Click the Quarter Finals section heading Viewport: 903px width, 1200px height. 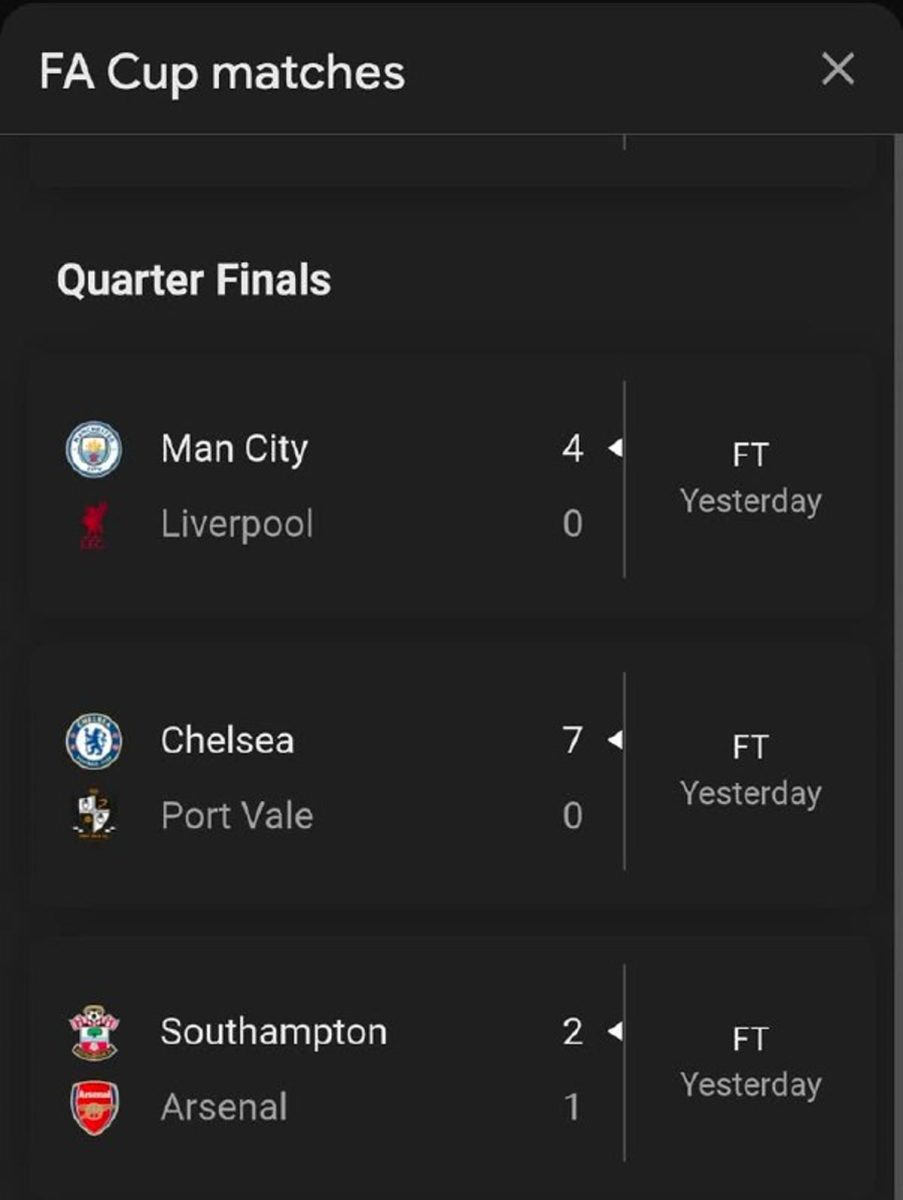click(x=194, y=280)
